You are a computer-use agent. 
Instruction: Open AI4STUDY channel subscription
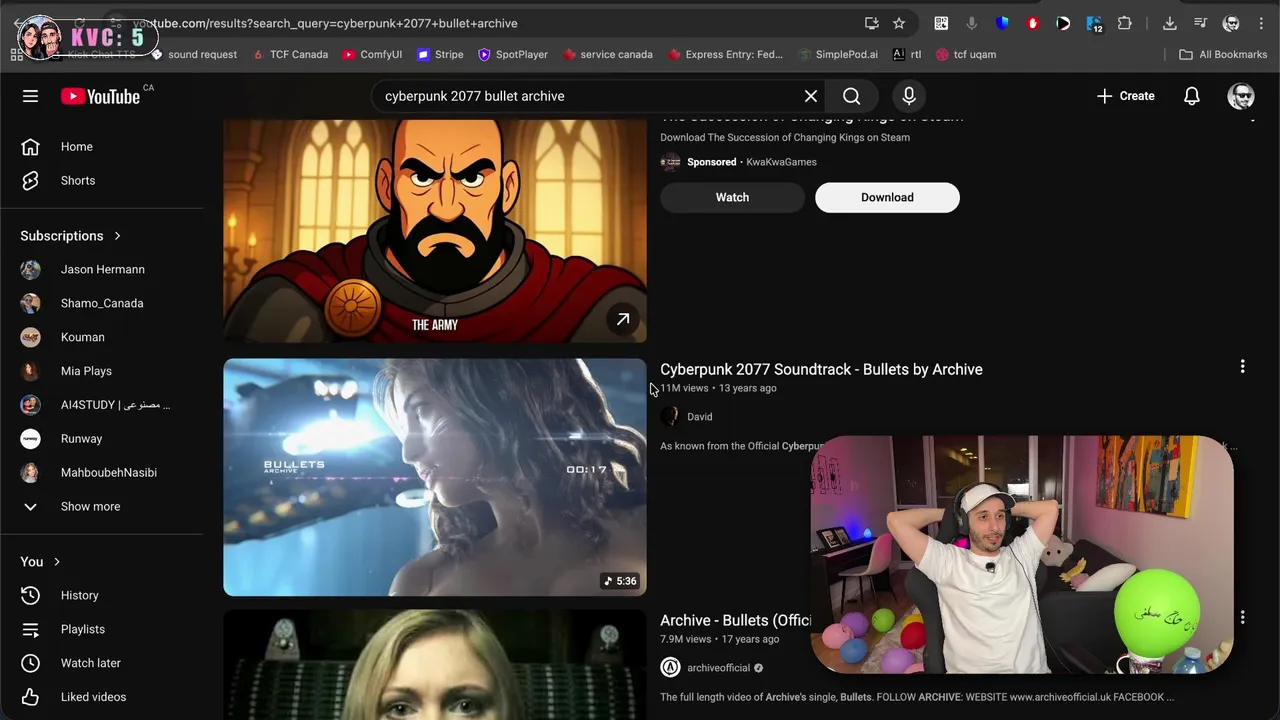pyautogui.click(x=102, y=405)
